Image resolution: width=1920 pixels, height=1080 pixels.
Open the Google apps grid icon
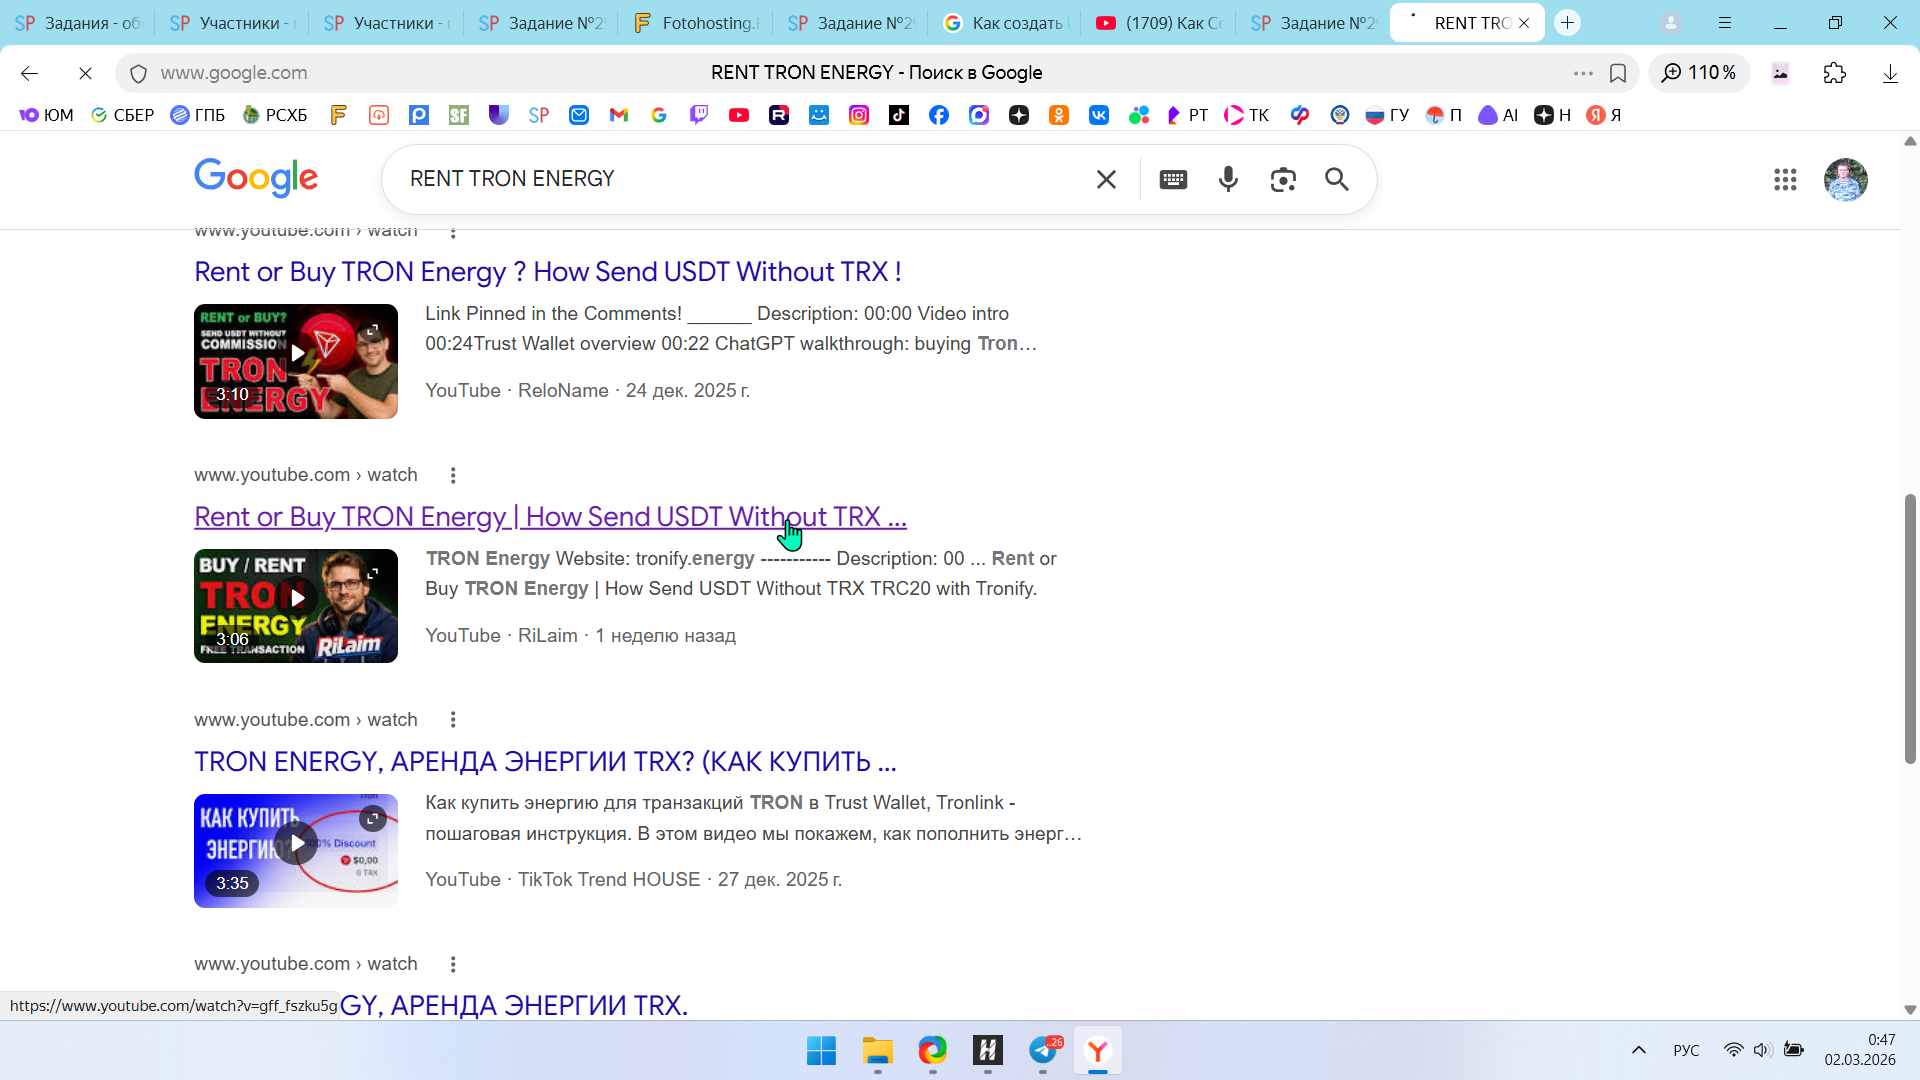1785,179
